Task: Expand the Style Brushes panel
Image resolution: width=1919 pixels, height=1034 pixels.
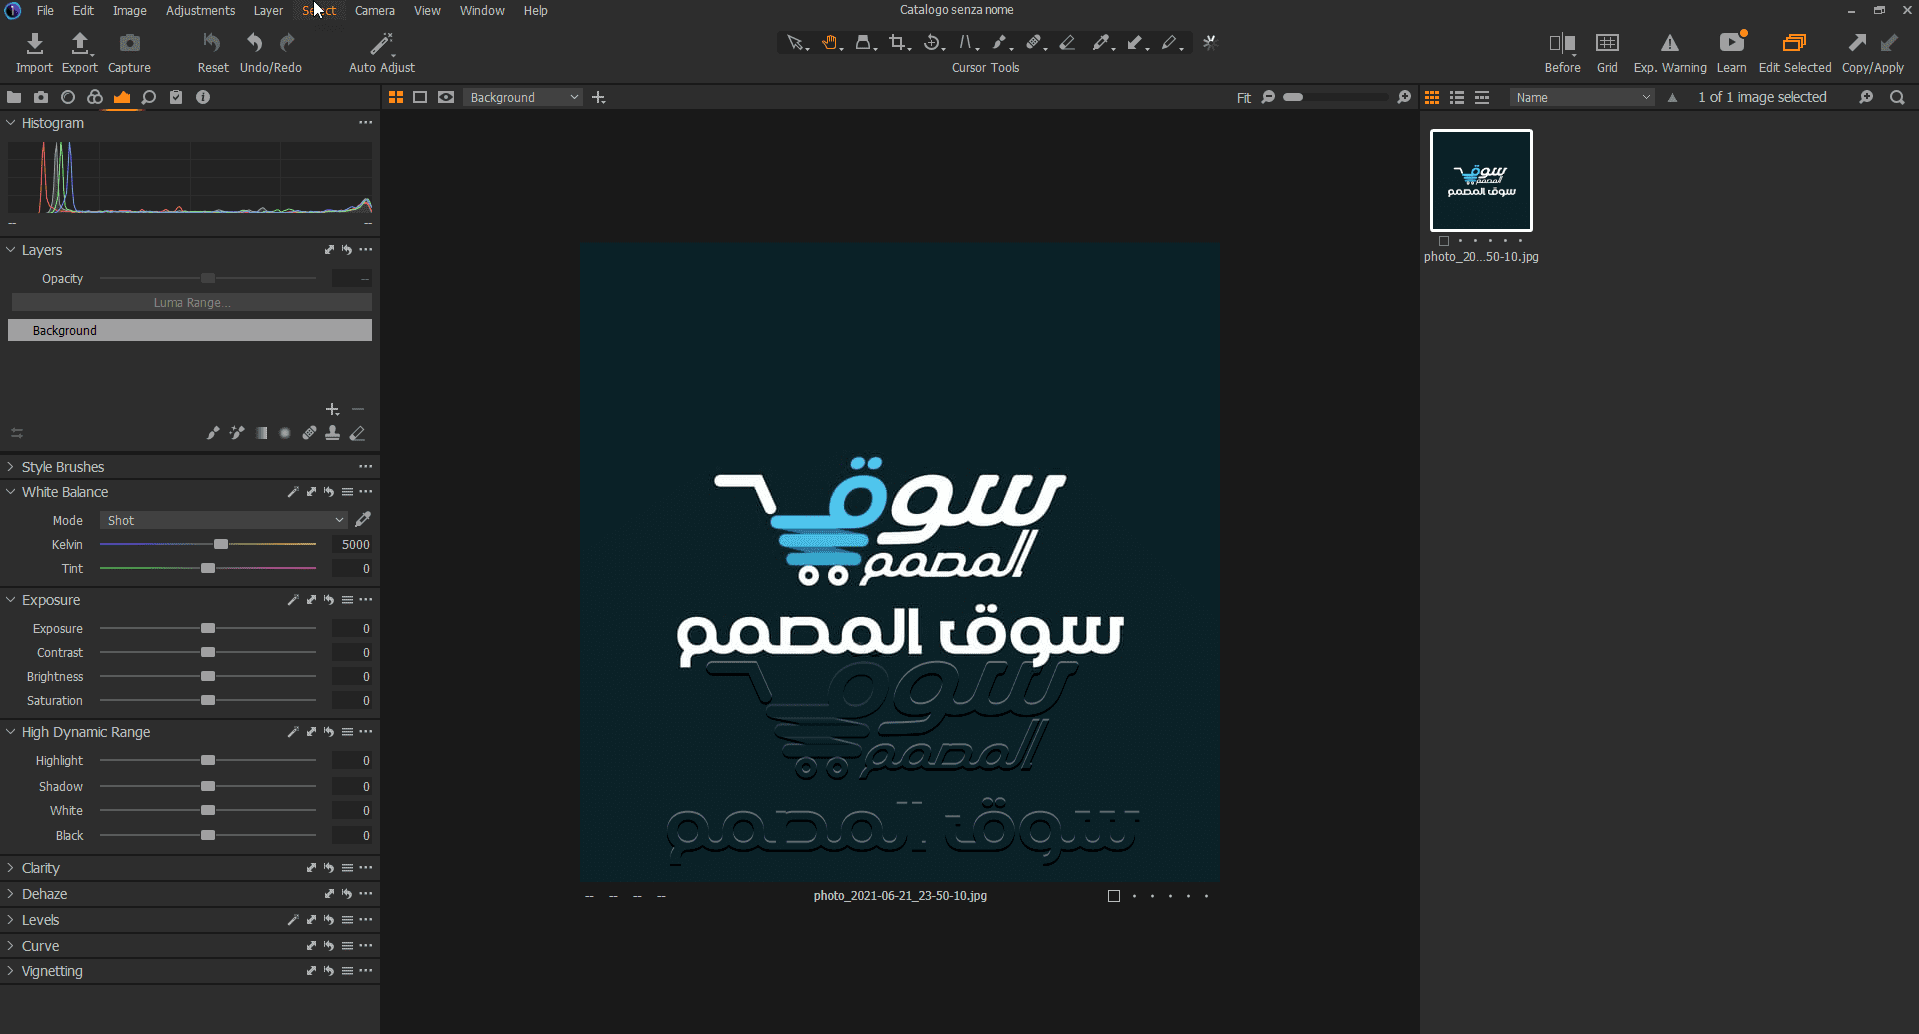Action: coord(11,467)
